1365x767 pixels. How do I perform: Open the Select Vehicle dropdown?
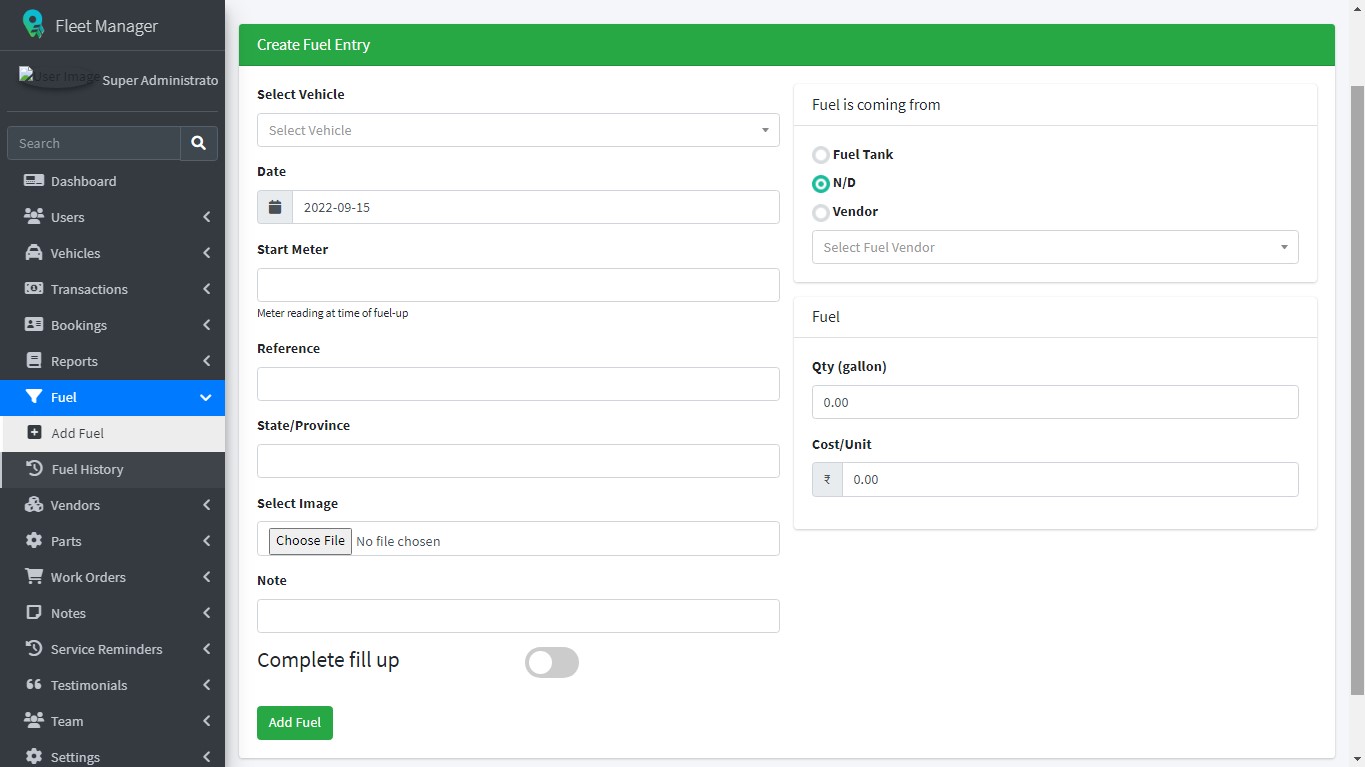pos(518,130)
